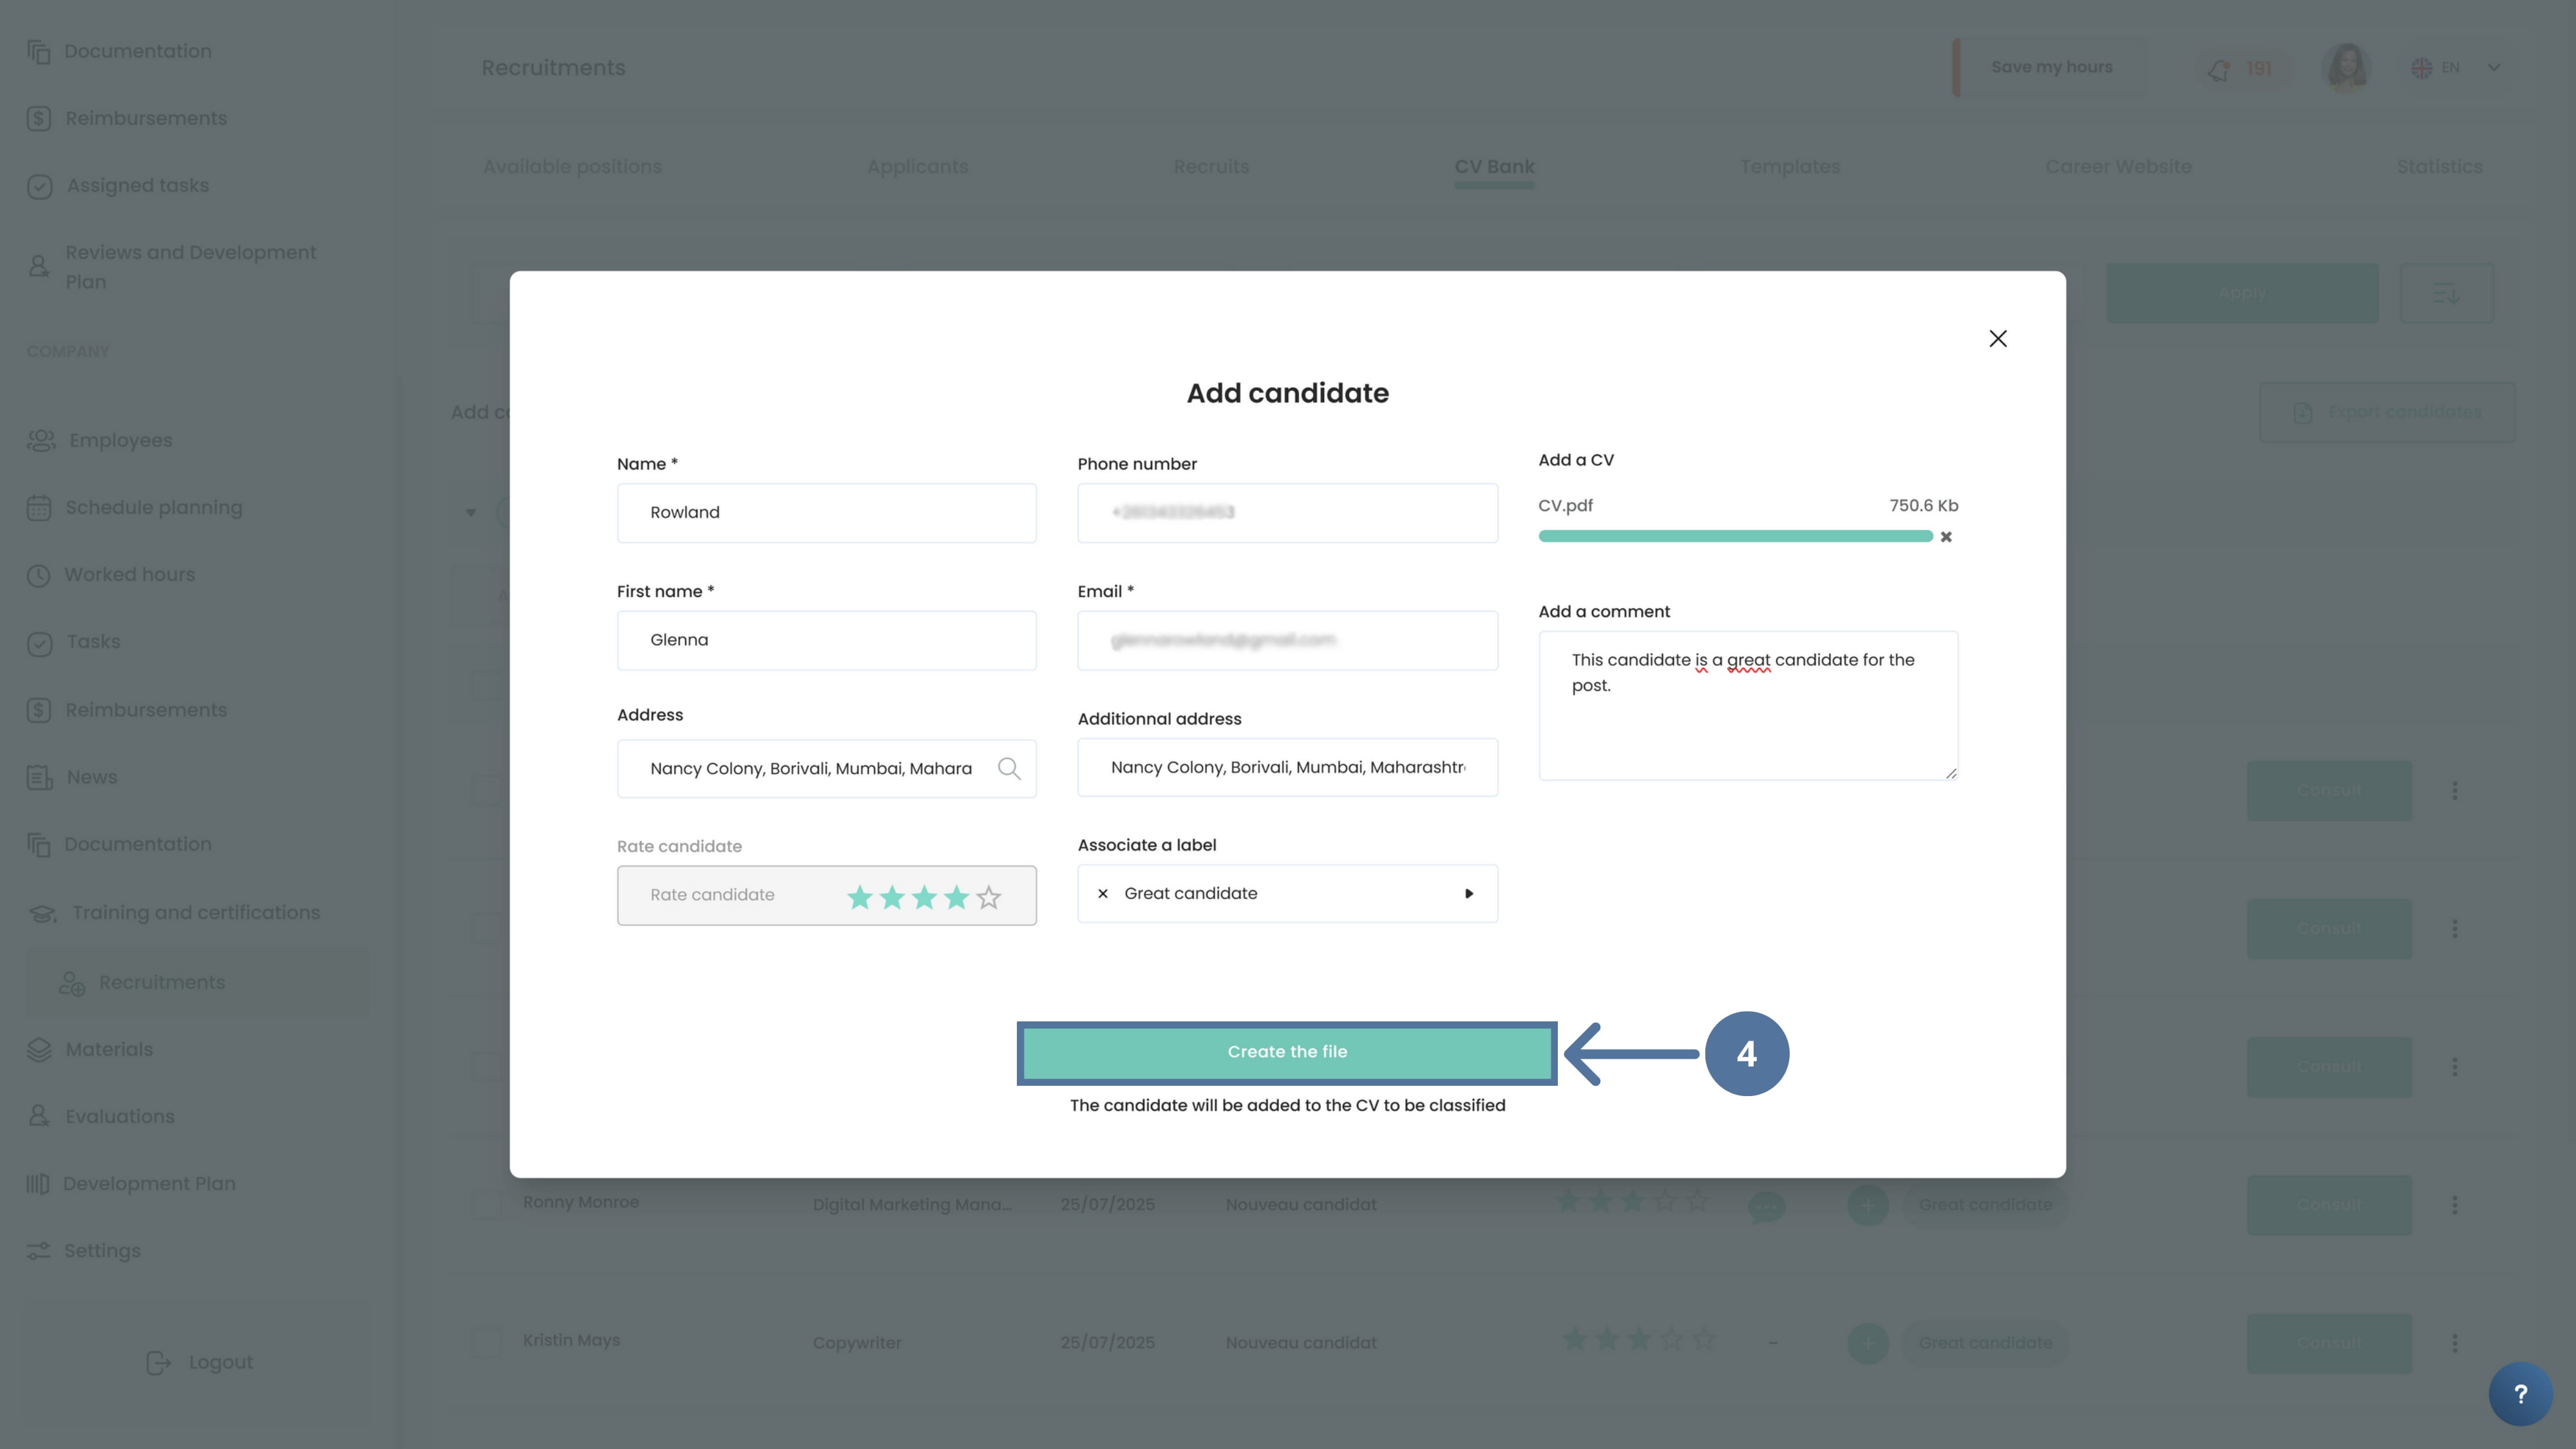The height and width of the screenshot is (1449, 2576).
Task: Edit the Additionnal address field
Action: pyautogui.click(x=1287, y=767)
